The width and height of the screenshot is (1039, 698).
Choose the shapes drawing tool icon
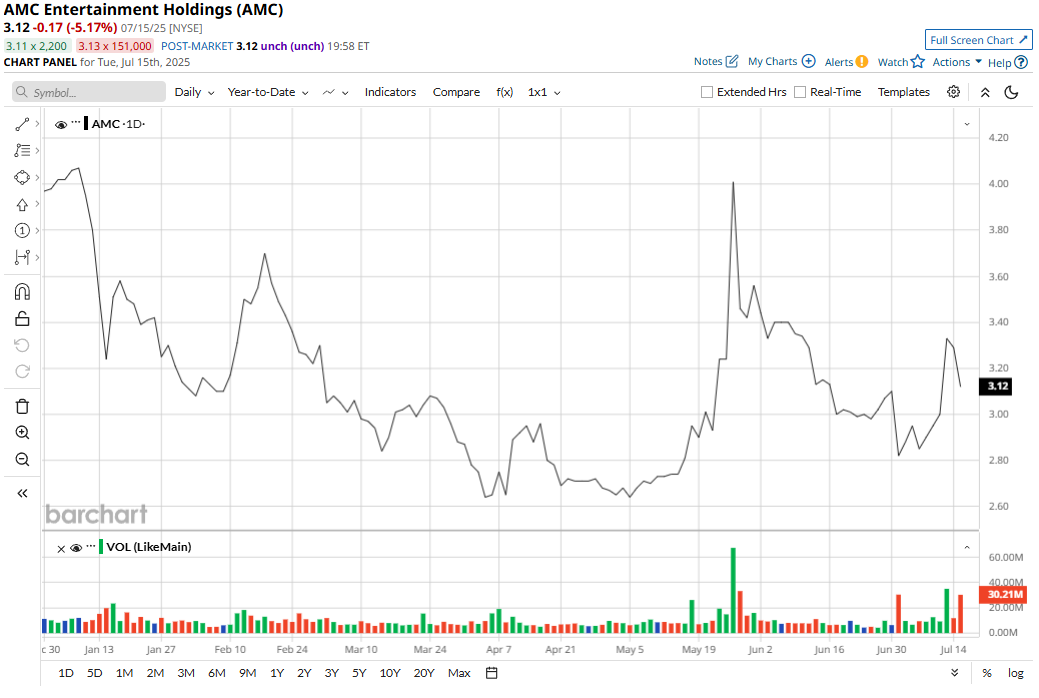[22, 178]
